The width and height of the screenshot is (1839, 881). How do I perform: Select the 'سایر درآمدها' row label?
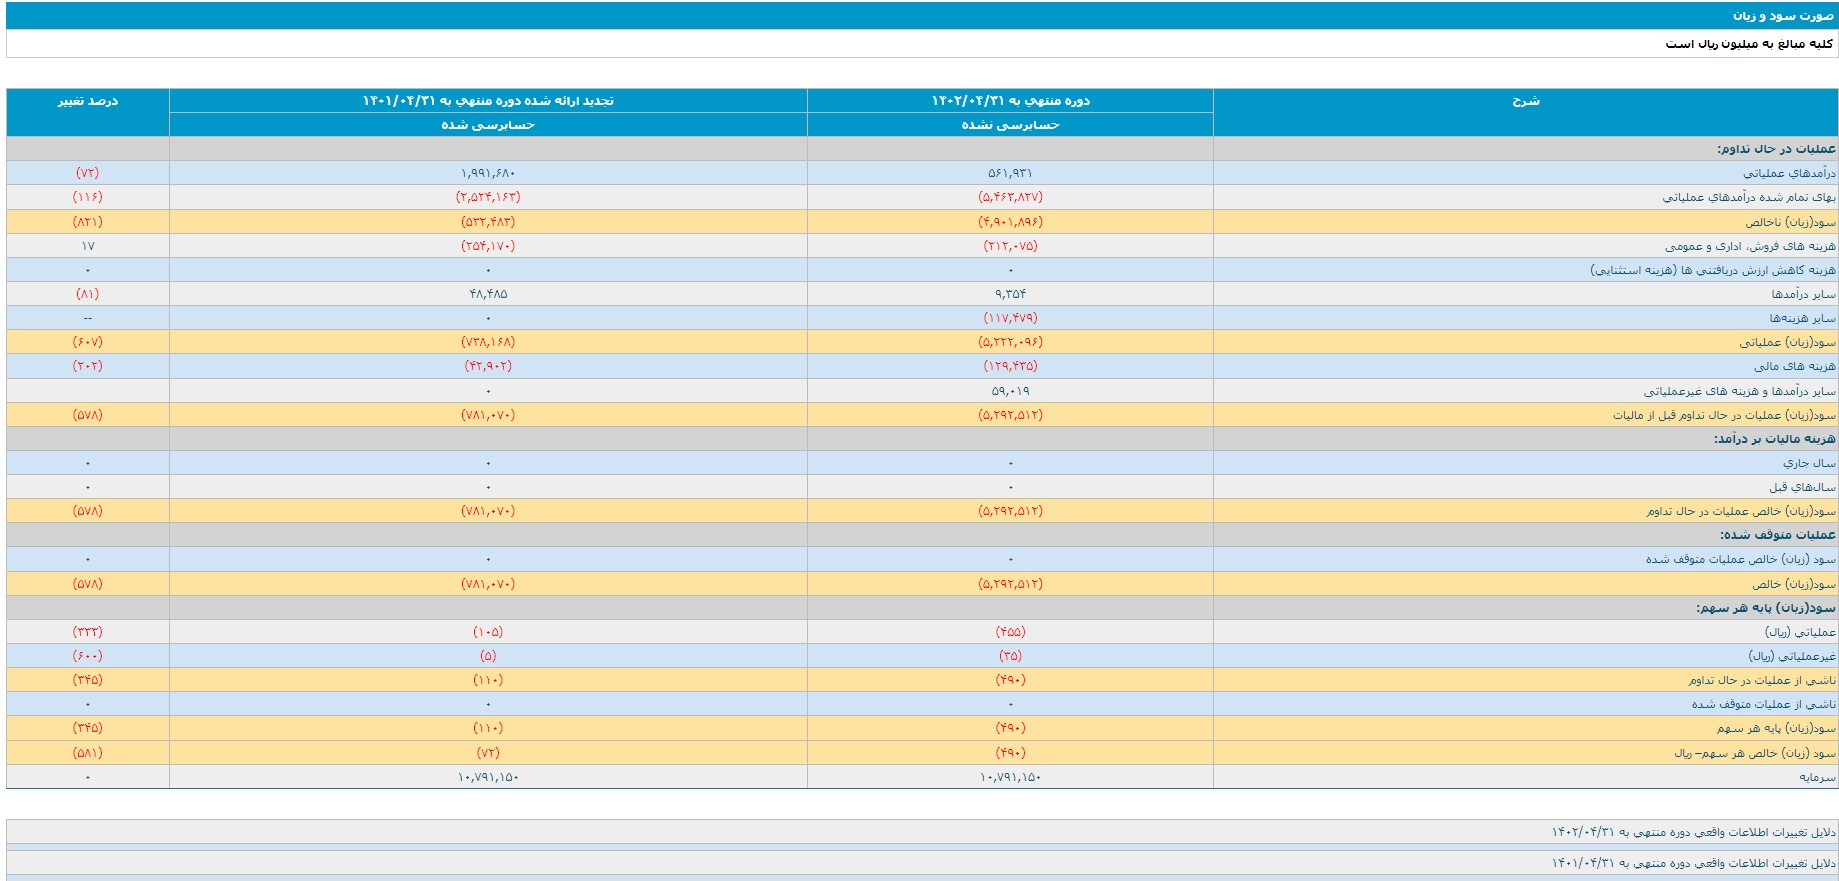(x=1803, y=294)
